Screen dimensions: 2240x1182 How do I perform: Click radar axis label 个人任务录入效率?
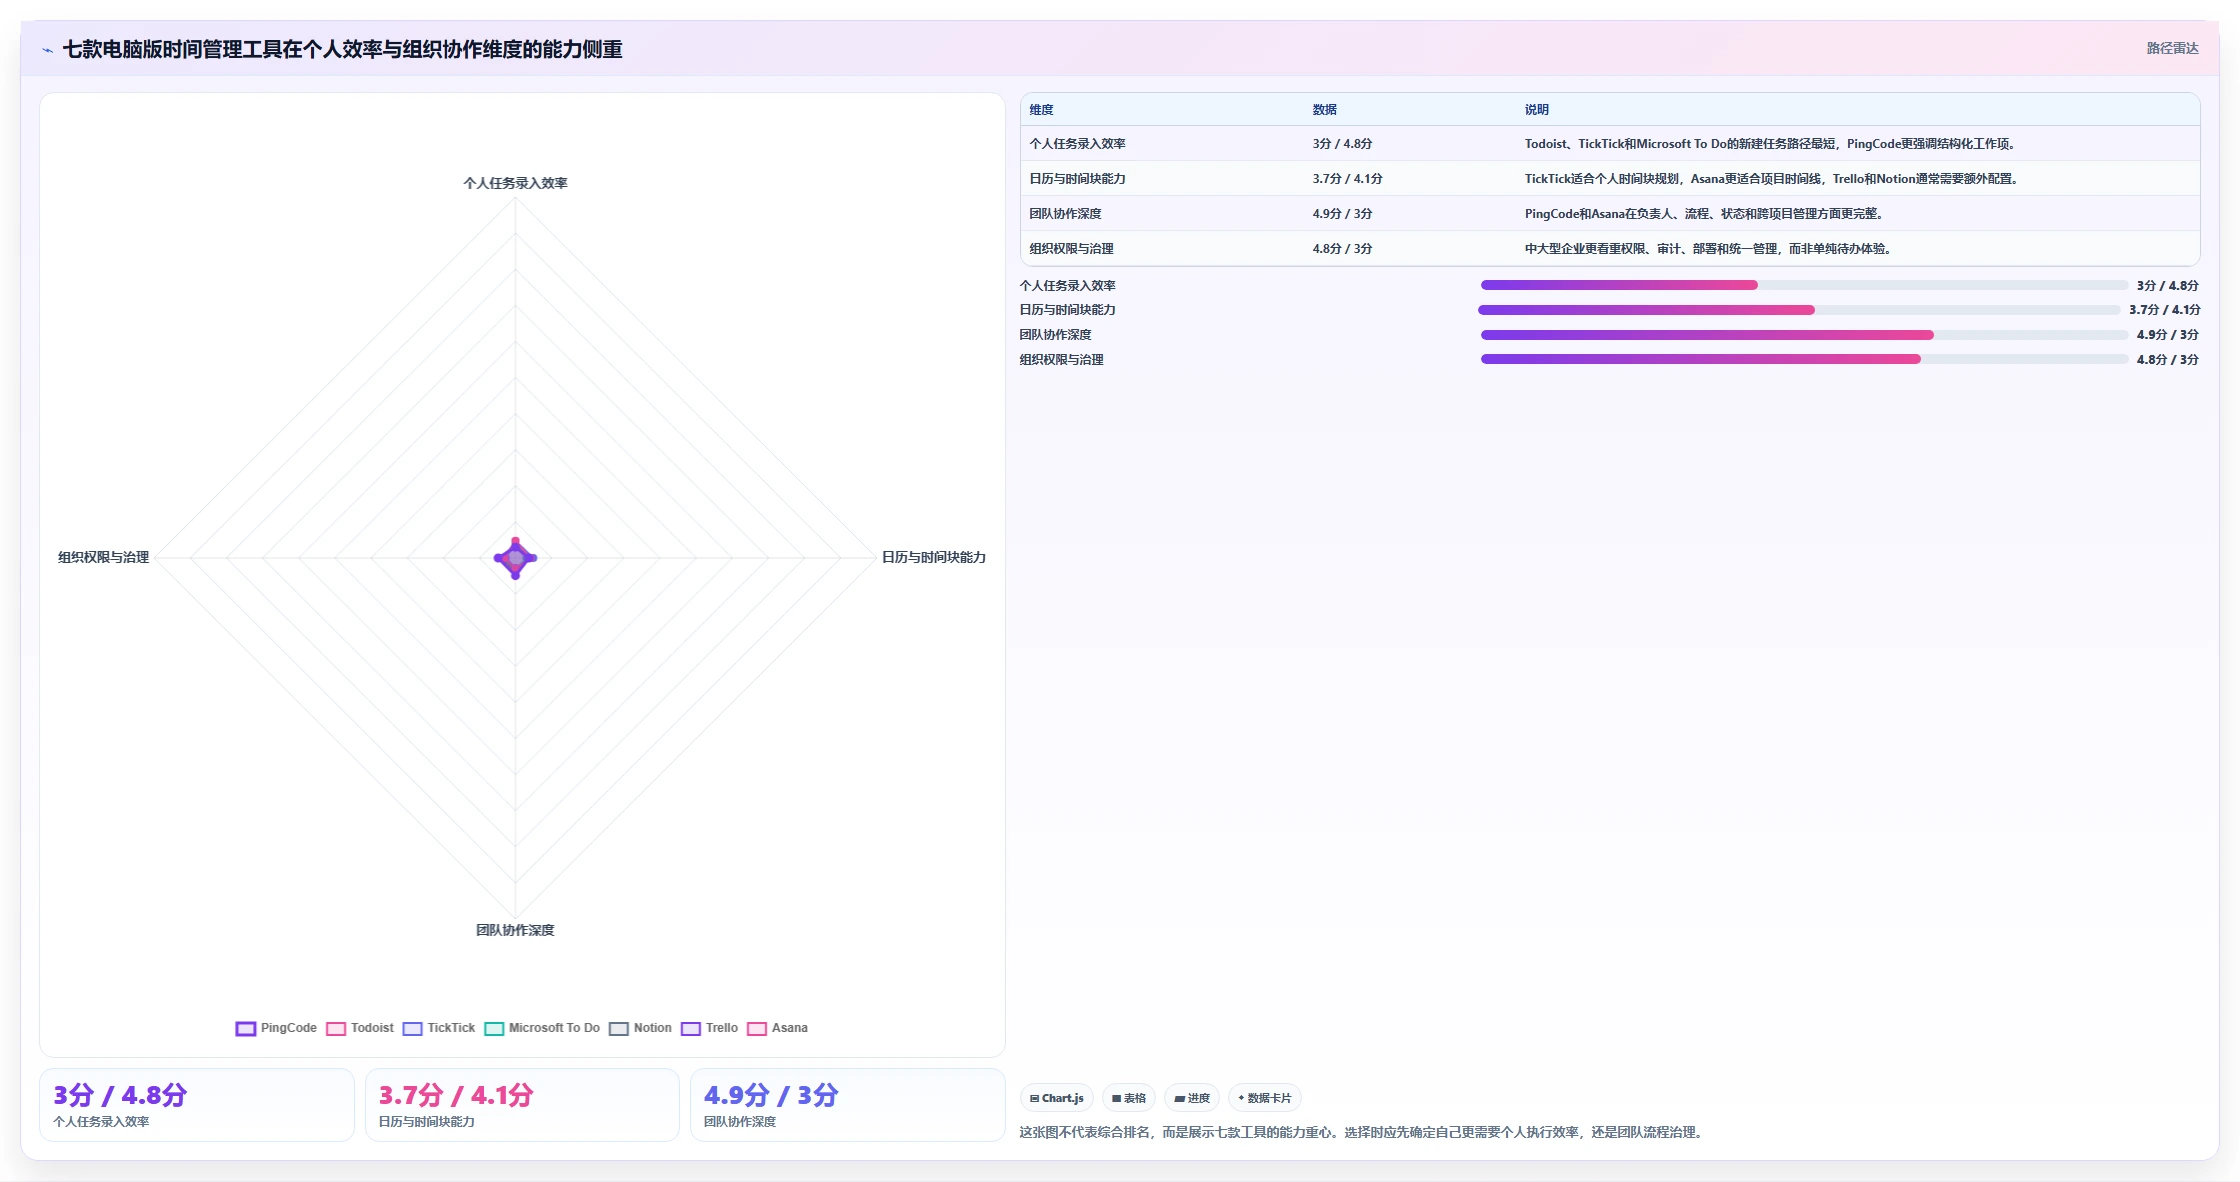pyautogui.click(x=515, y=183)
